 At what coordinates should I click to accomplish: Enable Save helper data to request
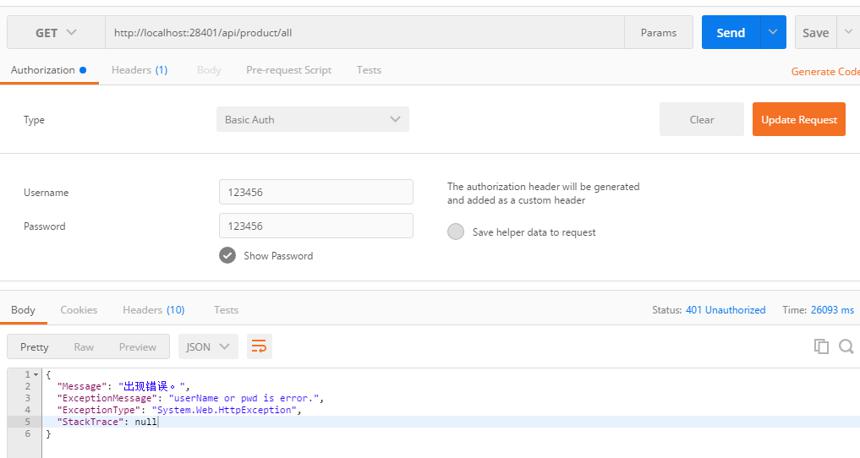455,231
